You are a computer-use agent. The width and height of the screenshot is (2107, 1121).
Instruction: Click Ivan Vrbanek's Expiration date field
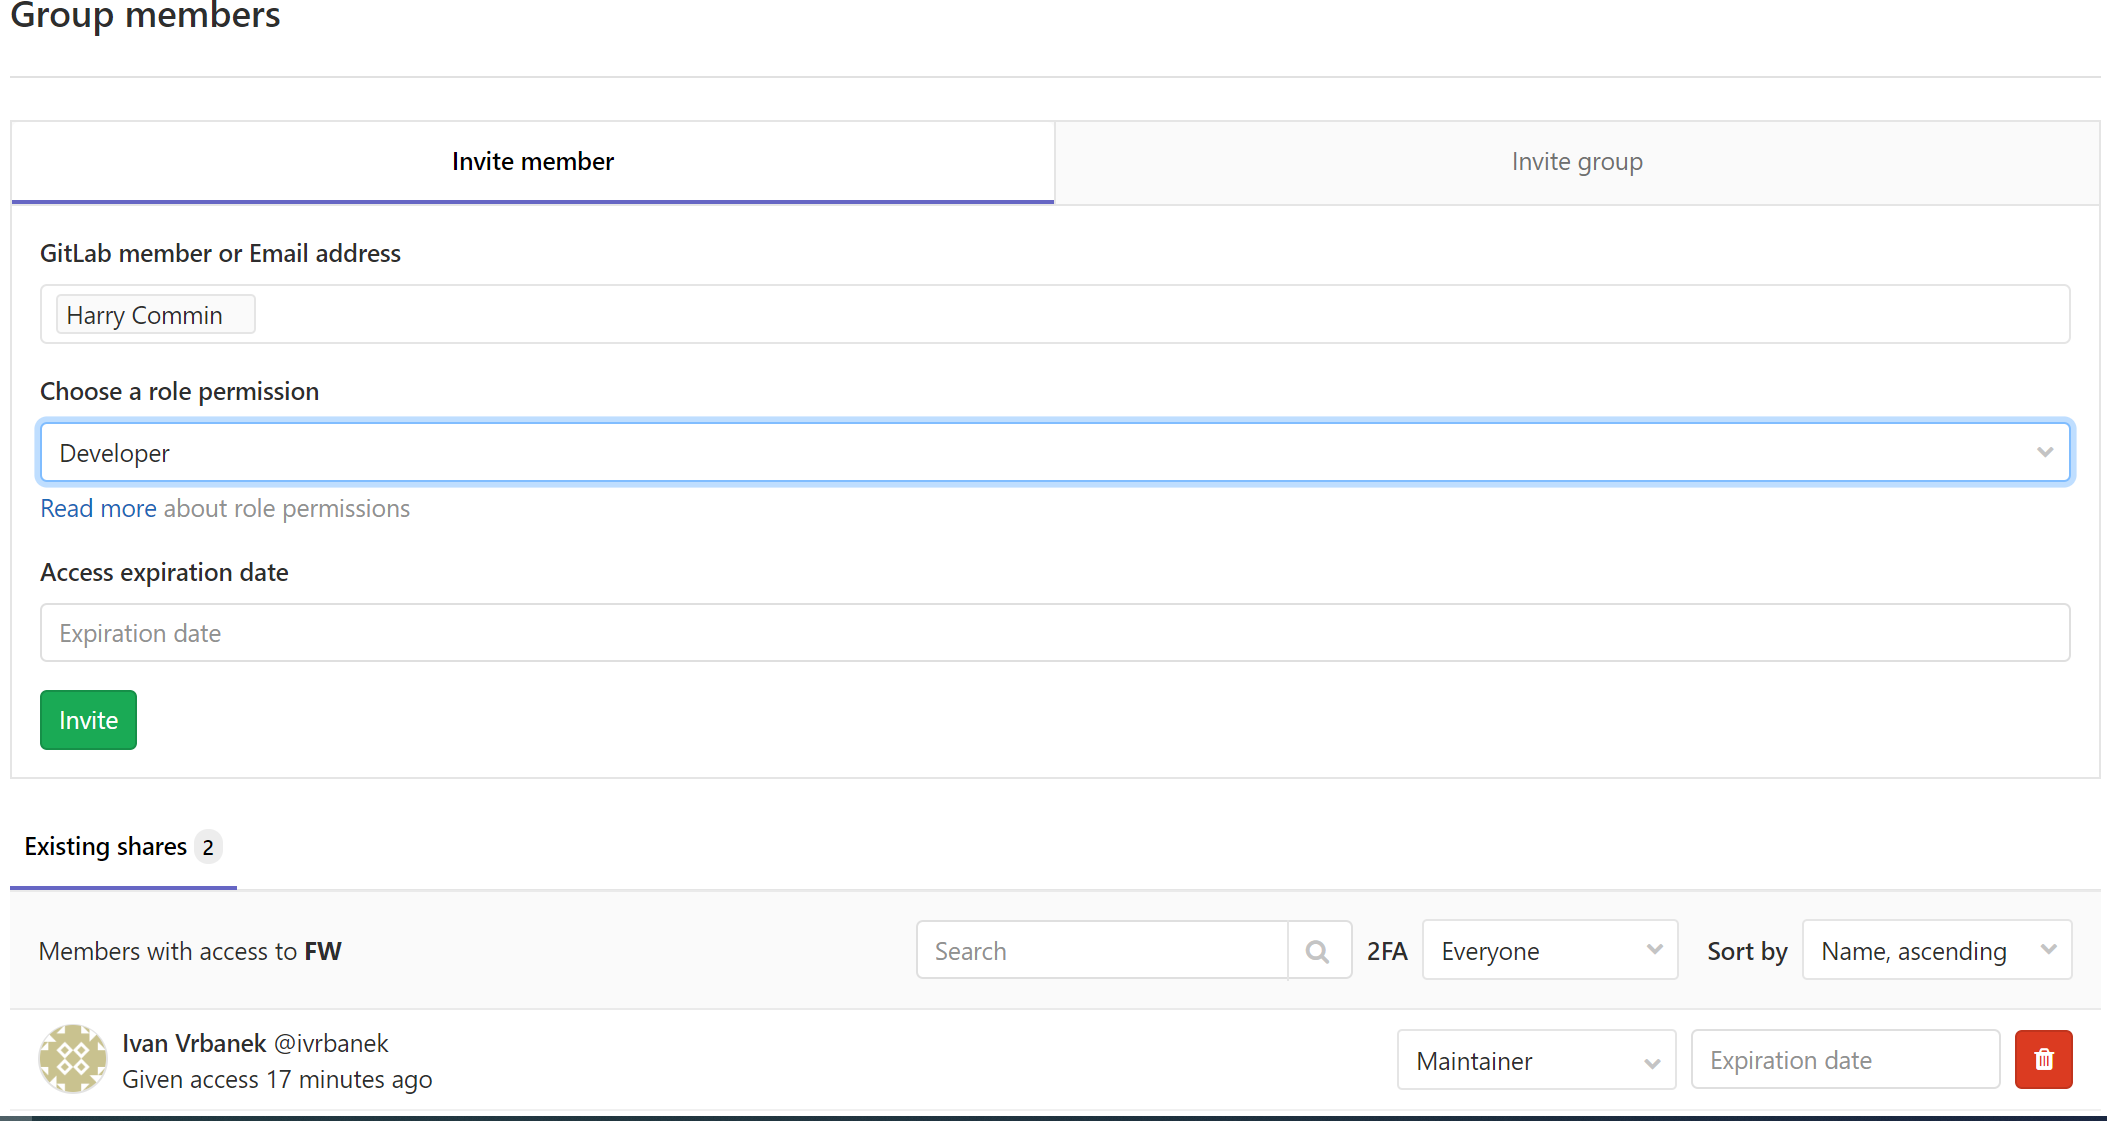(1844, 1060)
